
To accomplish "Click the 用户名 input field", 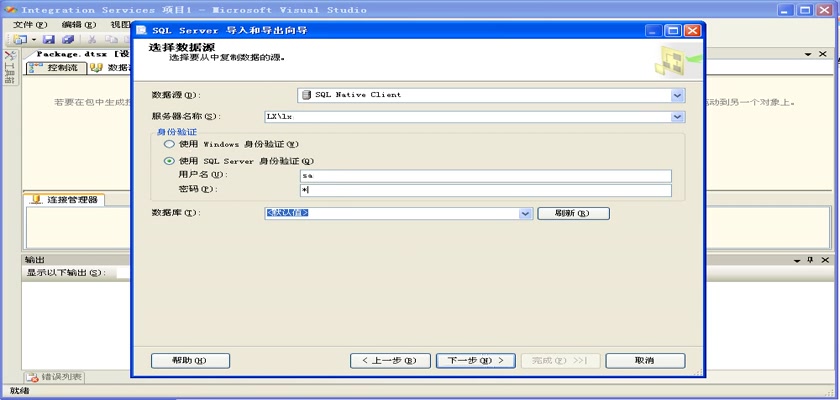I will click(486, 176).
